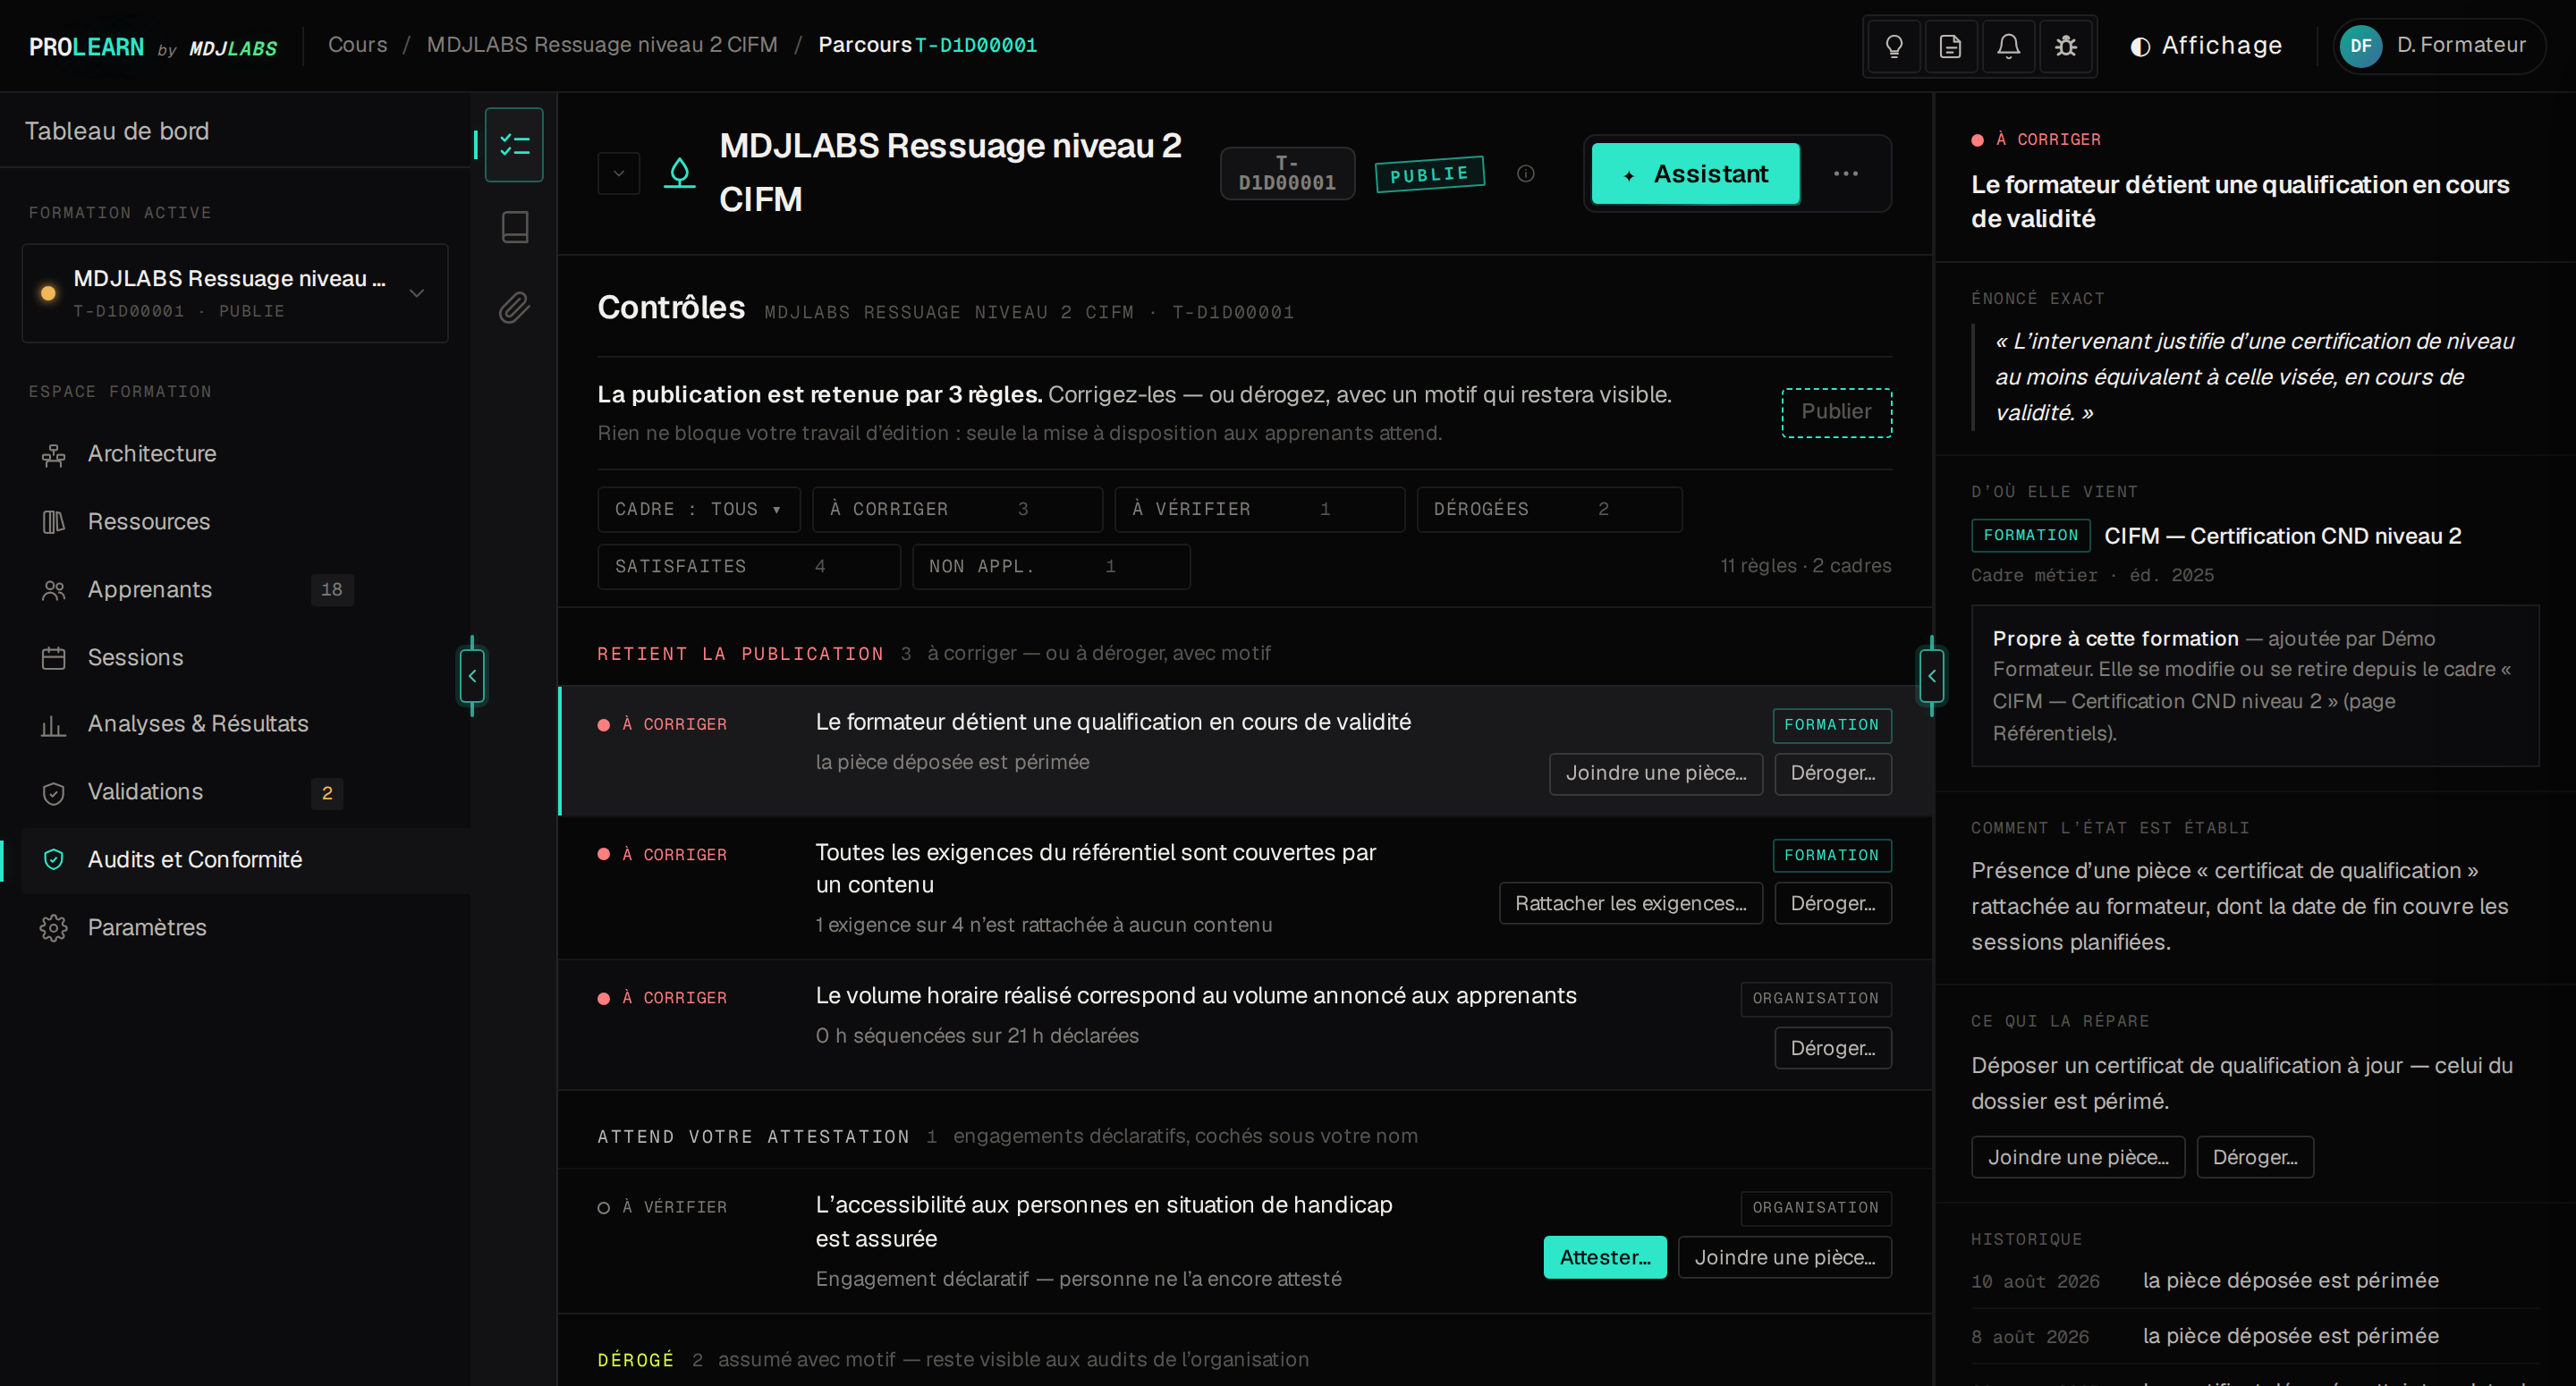The image size is (2576, 1386).
Task: Click the Affichage contrast icon
Action: [x=2140, y=47]
